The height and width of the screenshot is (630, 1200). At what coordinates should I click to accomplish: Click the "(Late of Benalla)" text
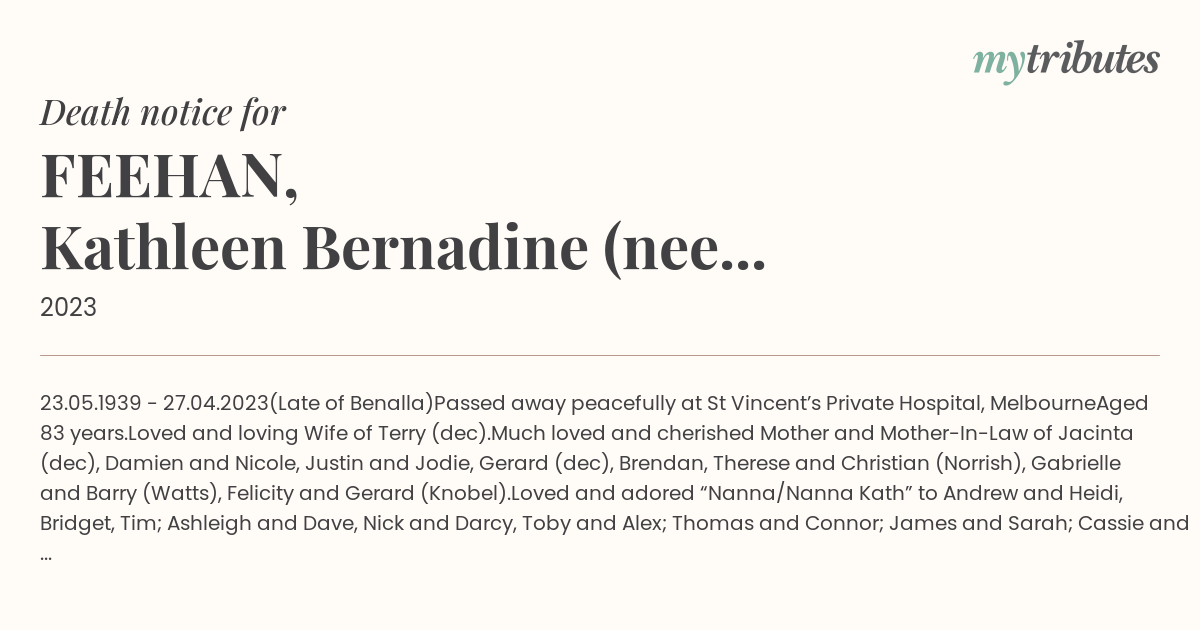[352, 403]
